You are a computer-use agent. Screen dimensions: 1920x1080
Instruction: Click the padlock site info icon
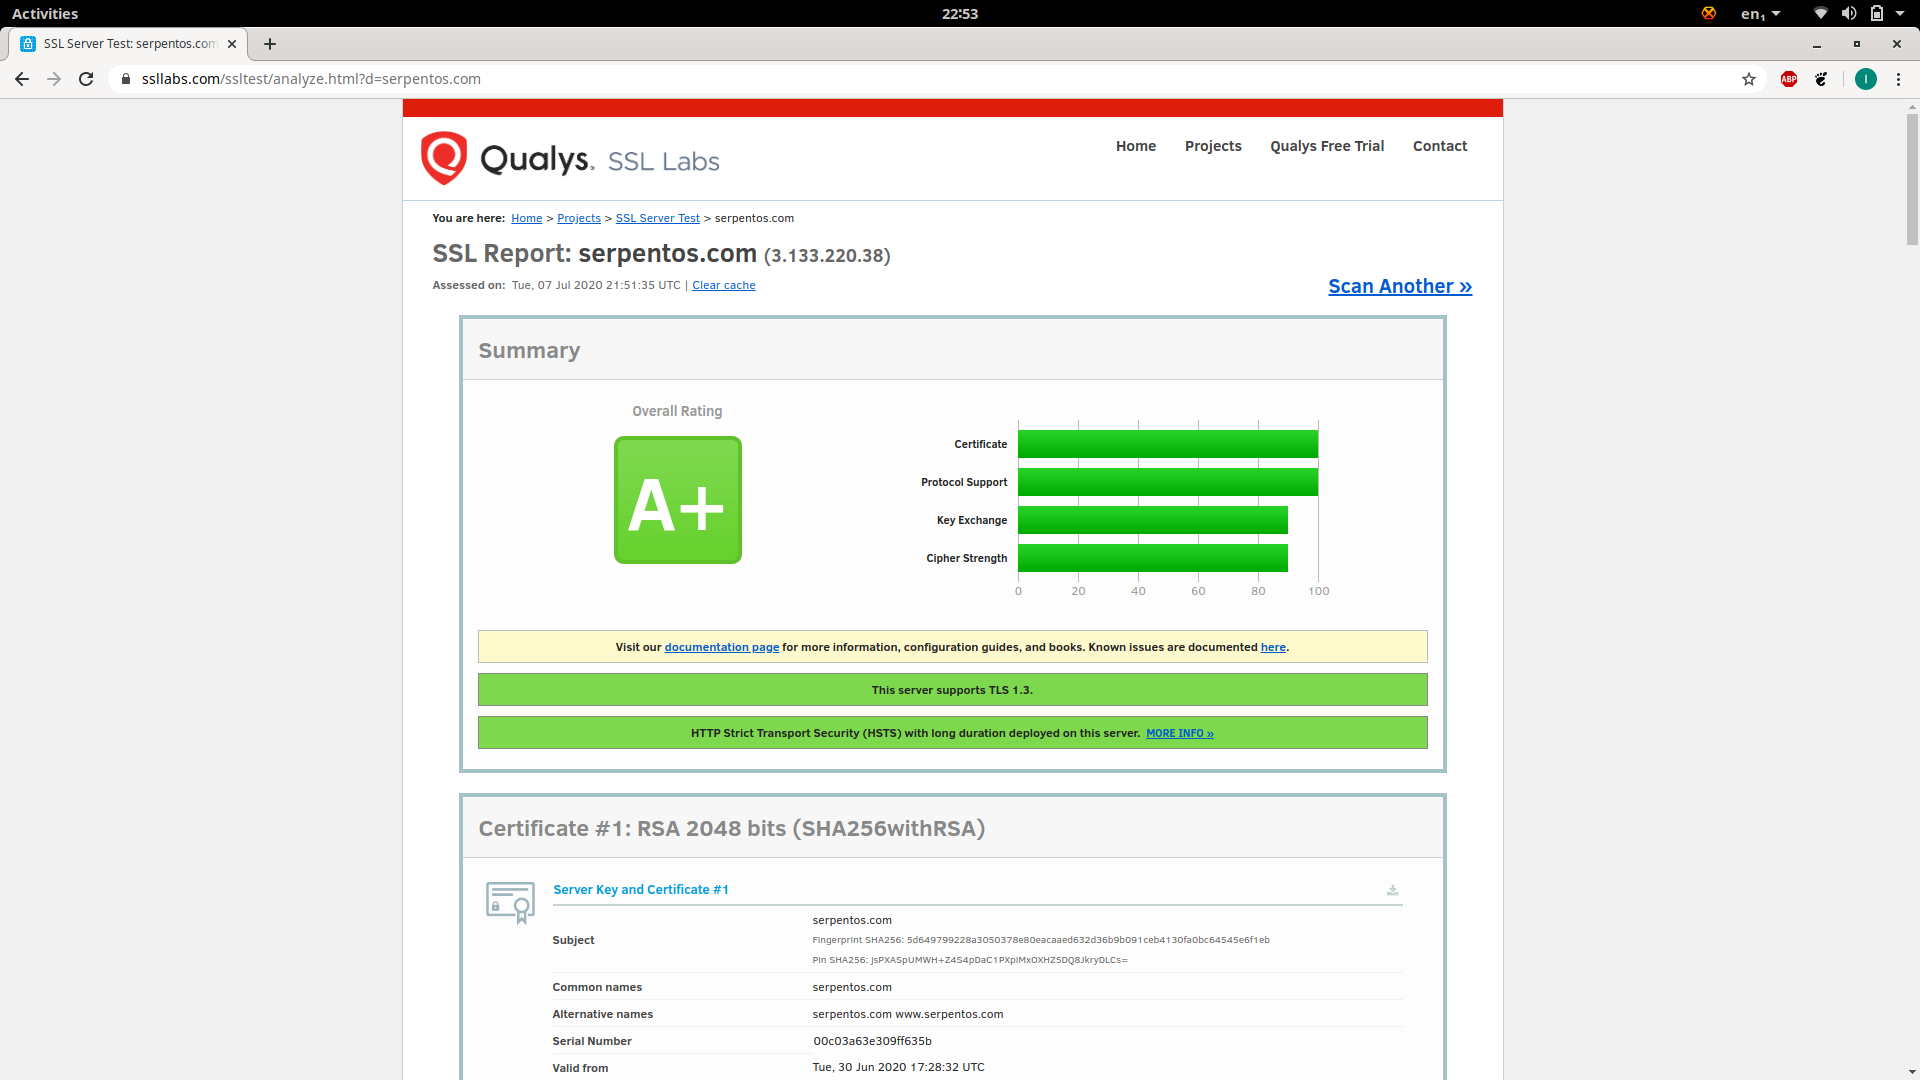coord(126,79)
